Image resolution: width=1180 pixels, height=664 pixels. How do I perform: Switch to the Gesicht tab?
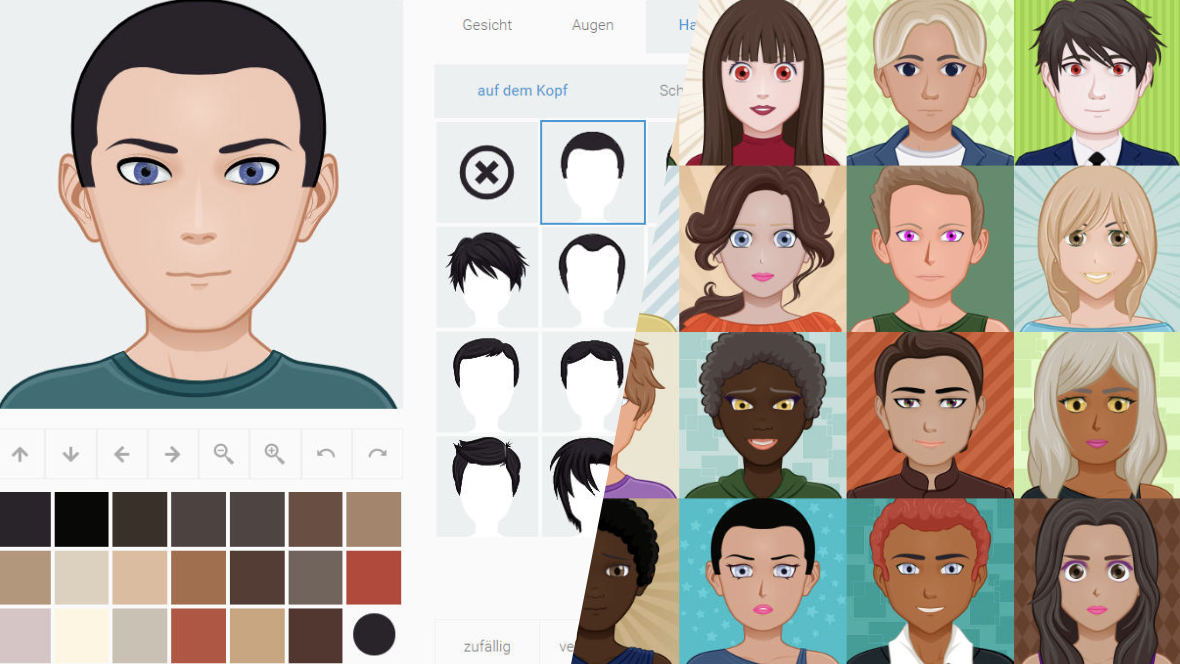pyautogui.click(x=487, y=25)
